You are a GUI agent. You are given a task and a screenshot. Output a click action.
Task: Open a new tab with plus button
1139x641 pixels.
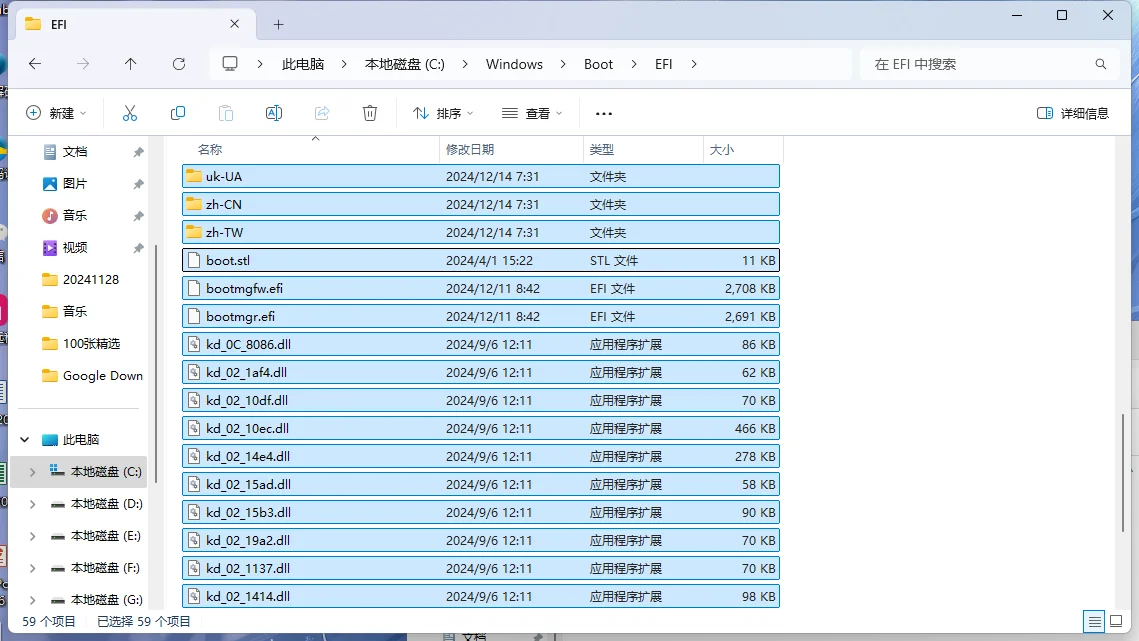coord(279,24)
